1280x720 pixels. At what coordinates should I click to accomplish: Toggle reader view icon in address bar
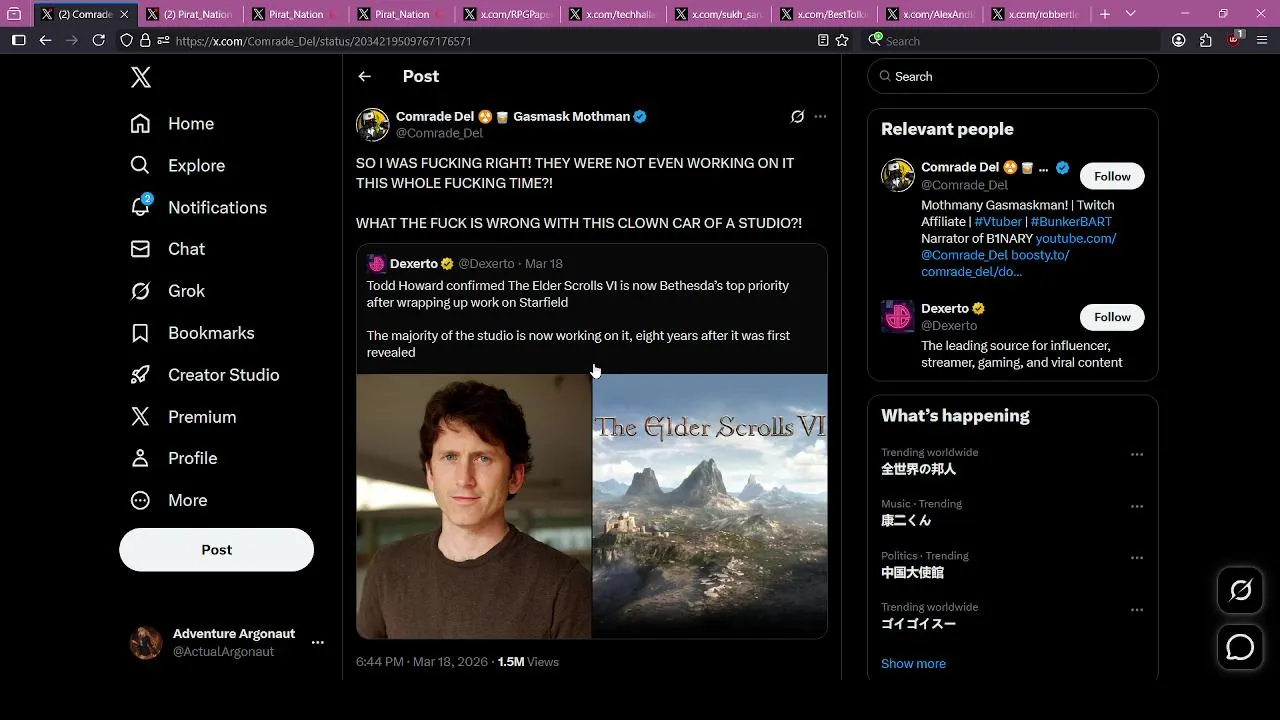(x=823, y=40)
